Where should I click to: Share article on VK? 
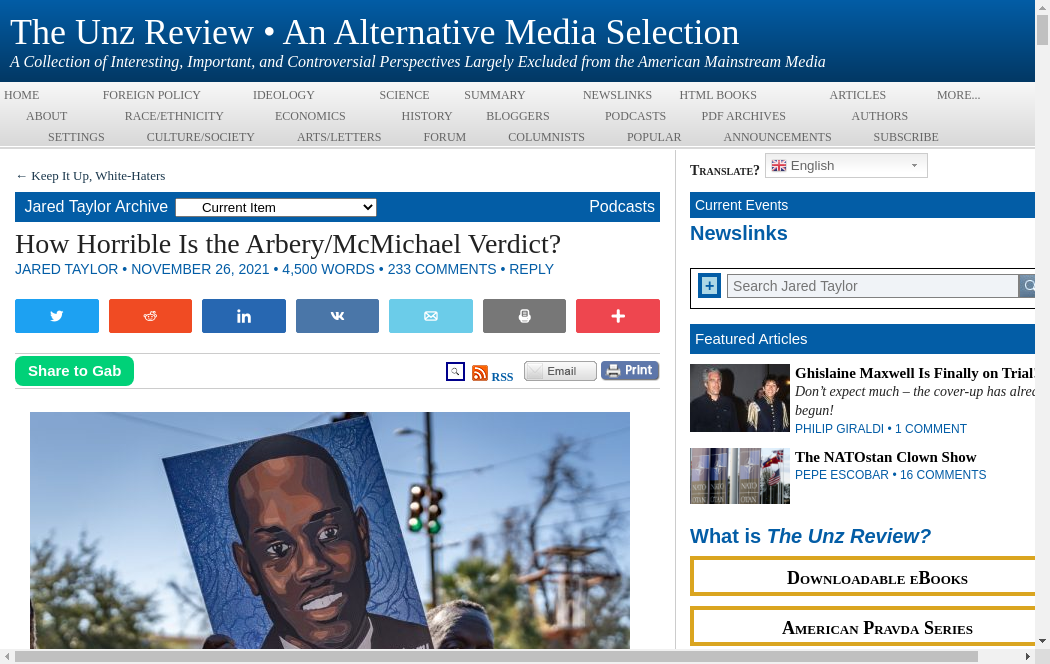pos(337,316)
